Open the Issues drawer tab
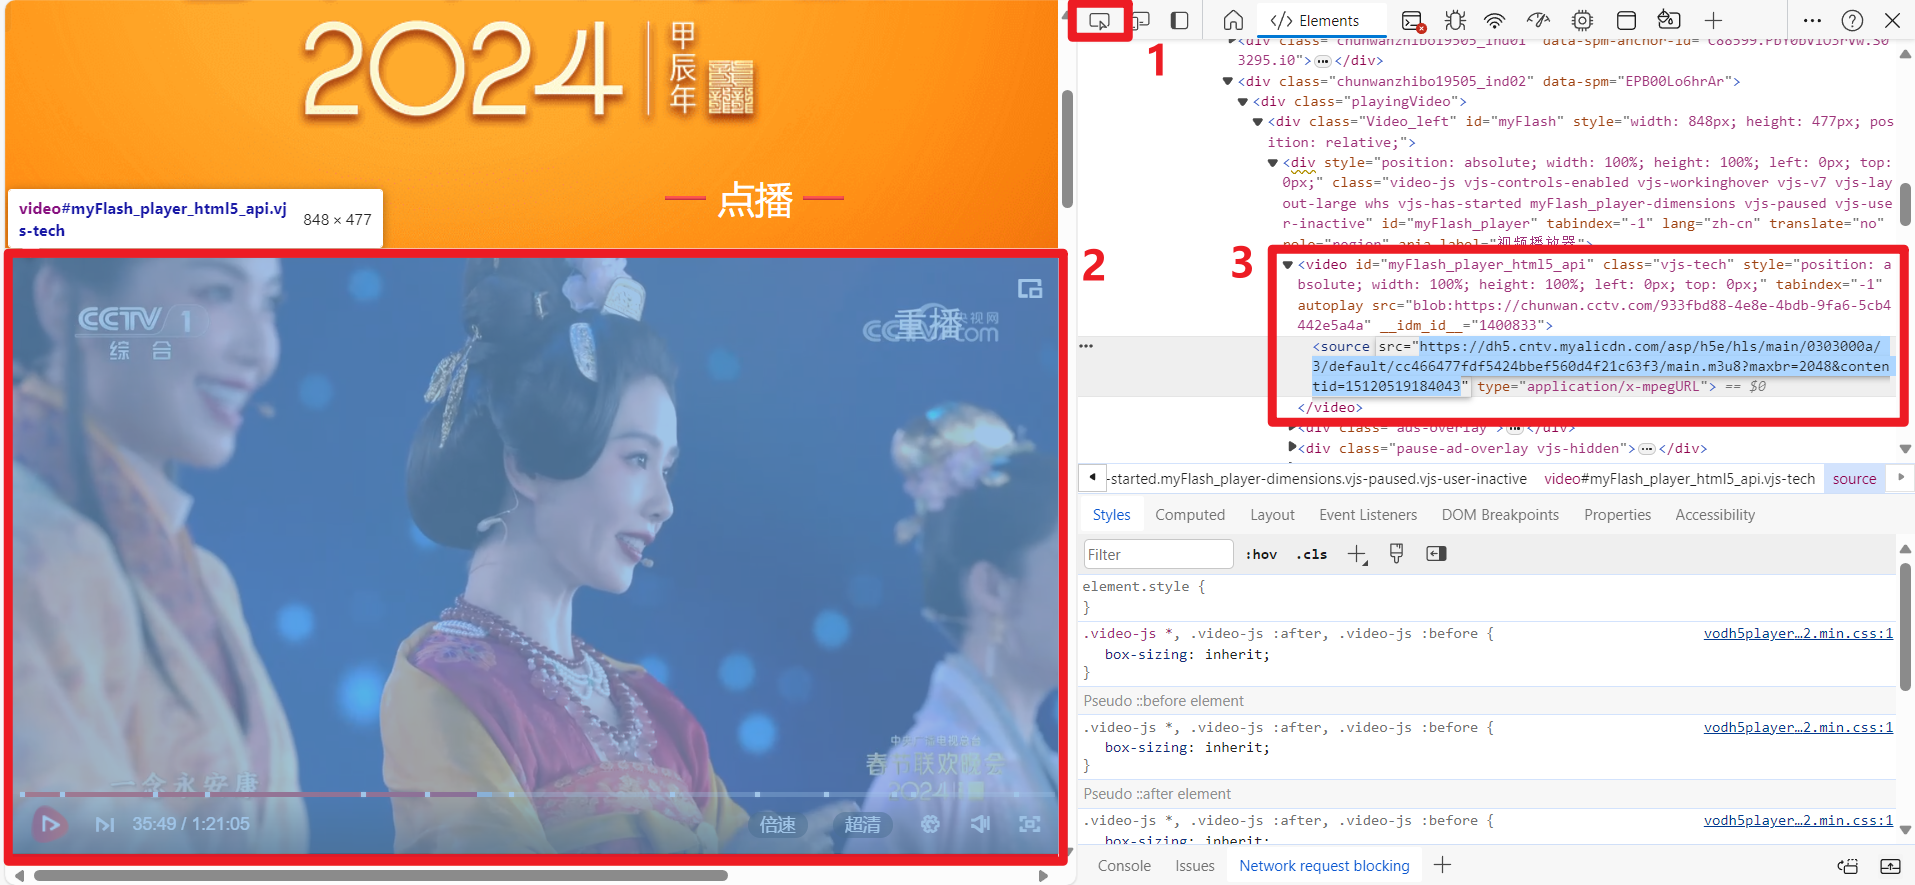Screen dimensions: 1915x885 1195,866
